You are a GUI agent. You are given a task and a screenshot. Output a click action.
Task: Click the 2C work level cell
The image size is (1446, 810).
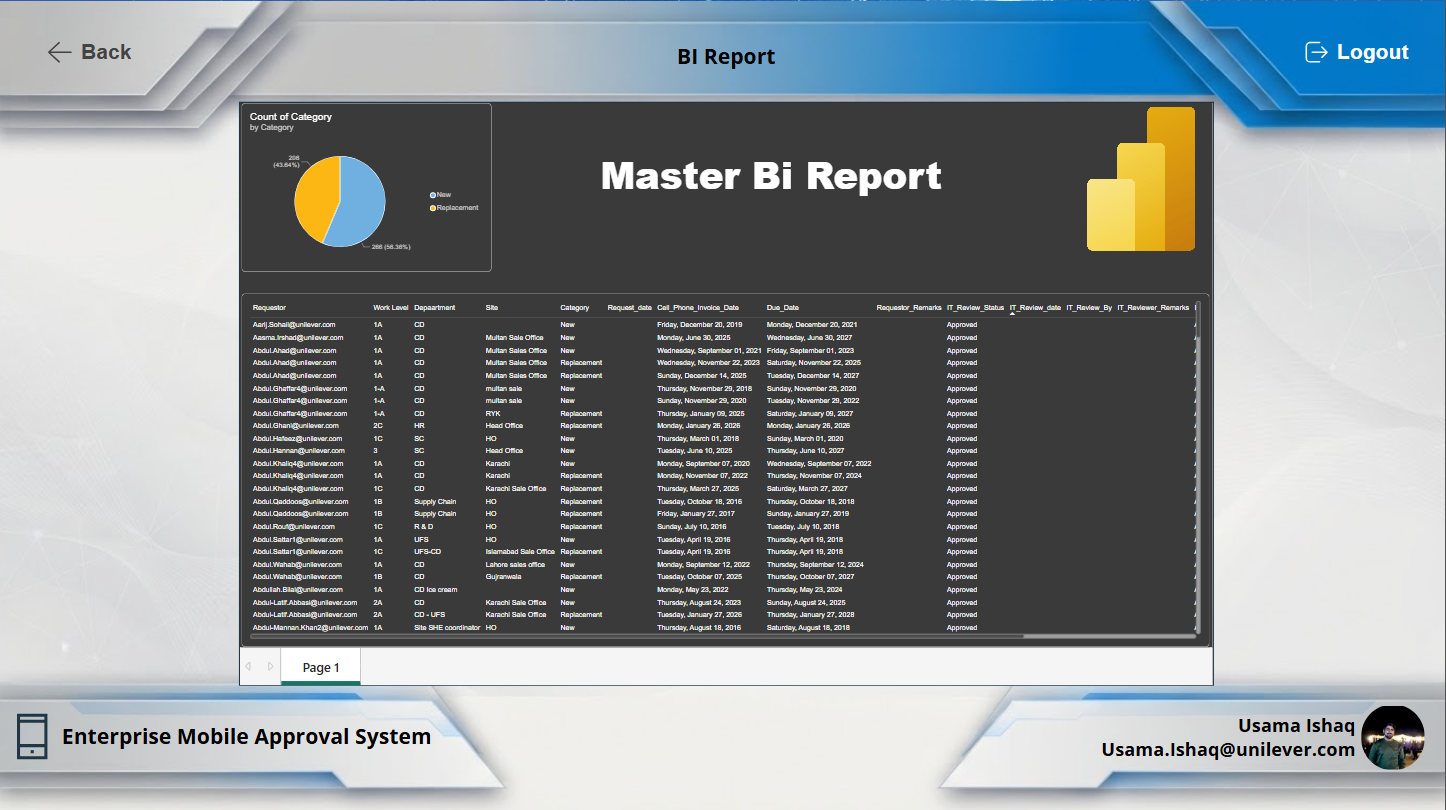[x=378, y=426]
